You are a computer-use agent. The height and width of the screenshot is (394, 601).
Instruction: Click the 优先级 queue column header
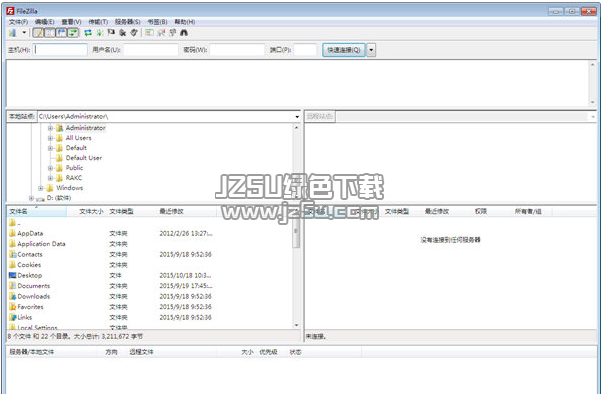pyautogui.click(x=268, y=352)
